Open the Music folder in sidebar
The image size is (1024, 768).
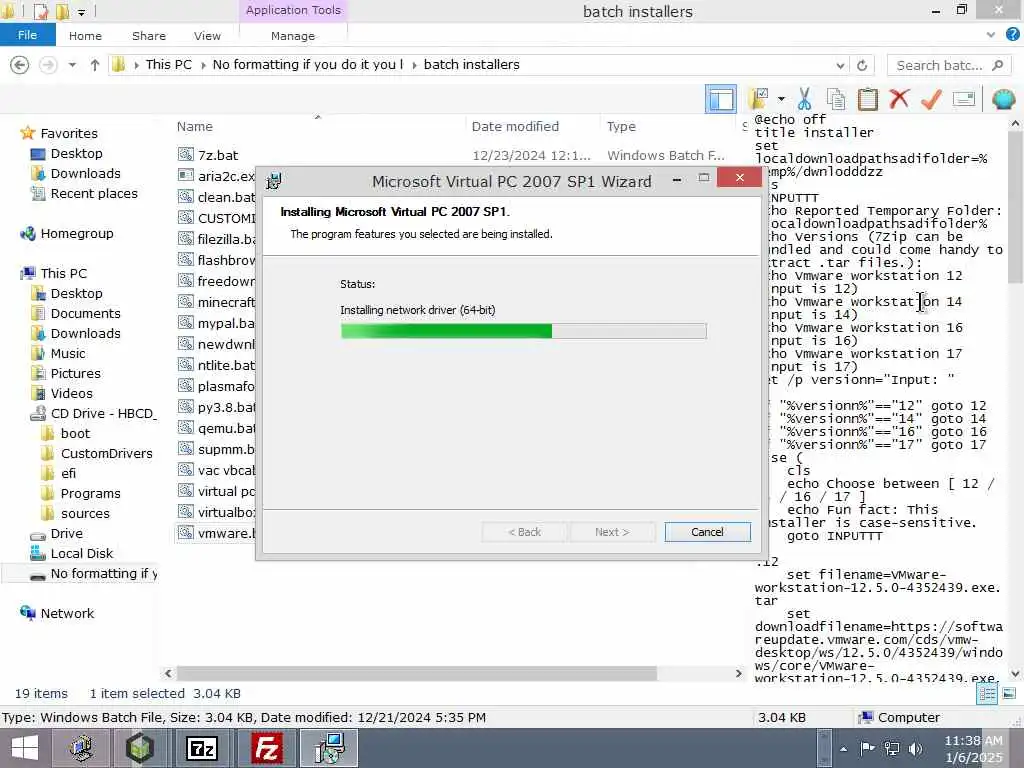(x=68, y=353)
